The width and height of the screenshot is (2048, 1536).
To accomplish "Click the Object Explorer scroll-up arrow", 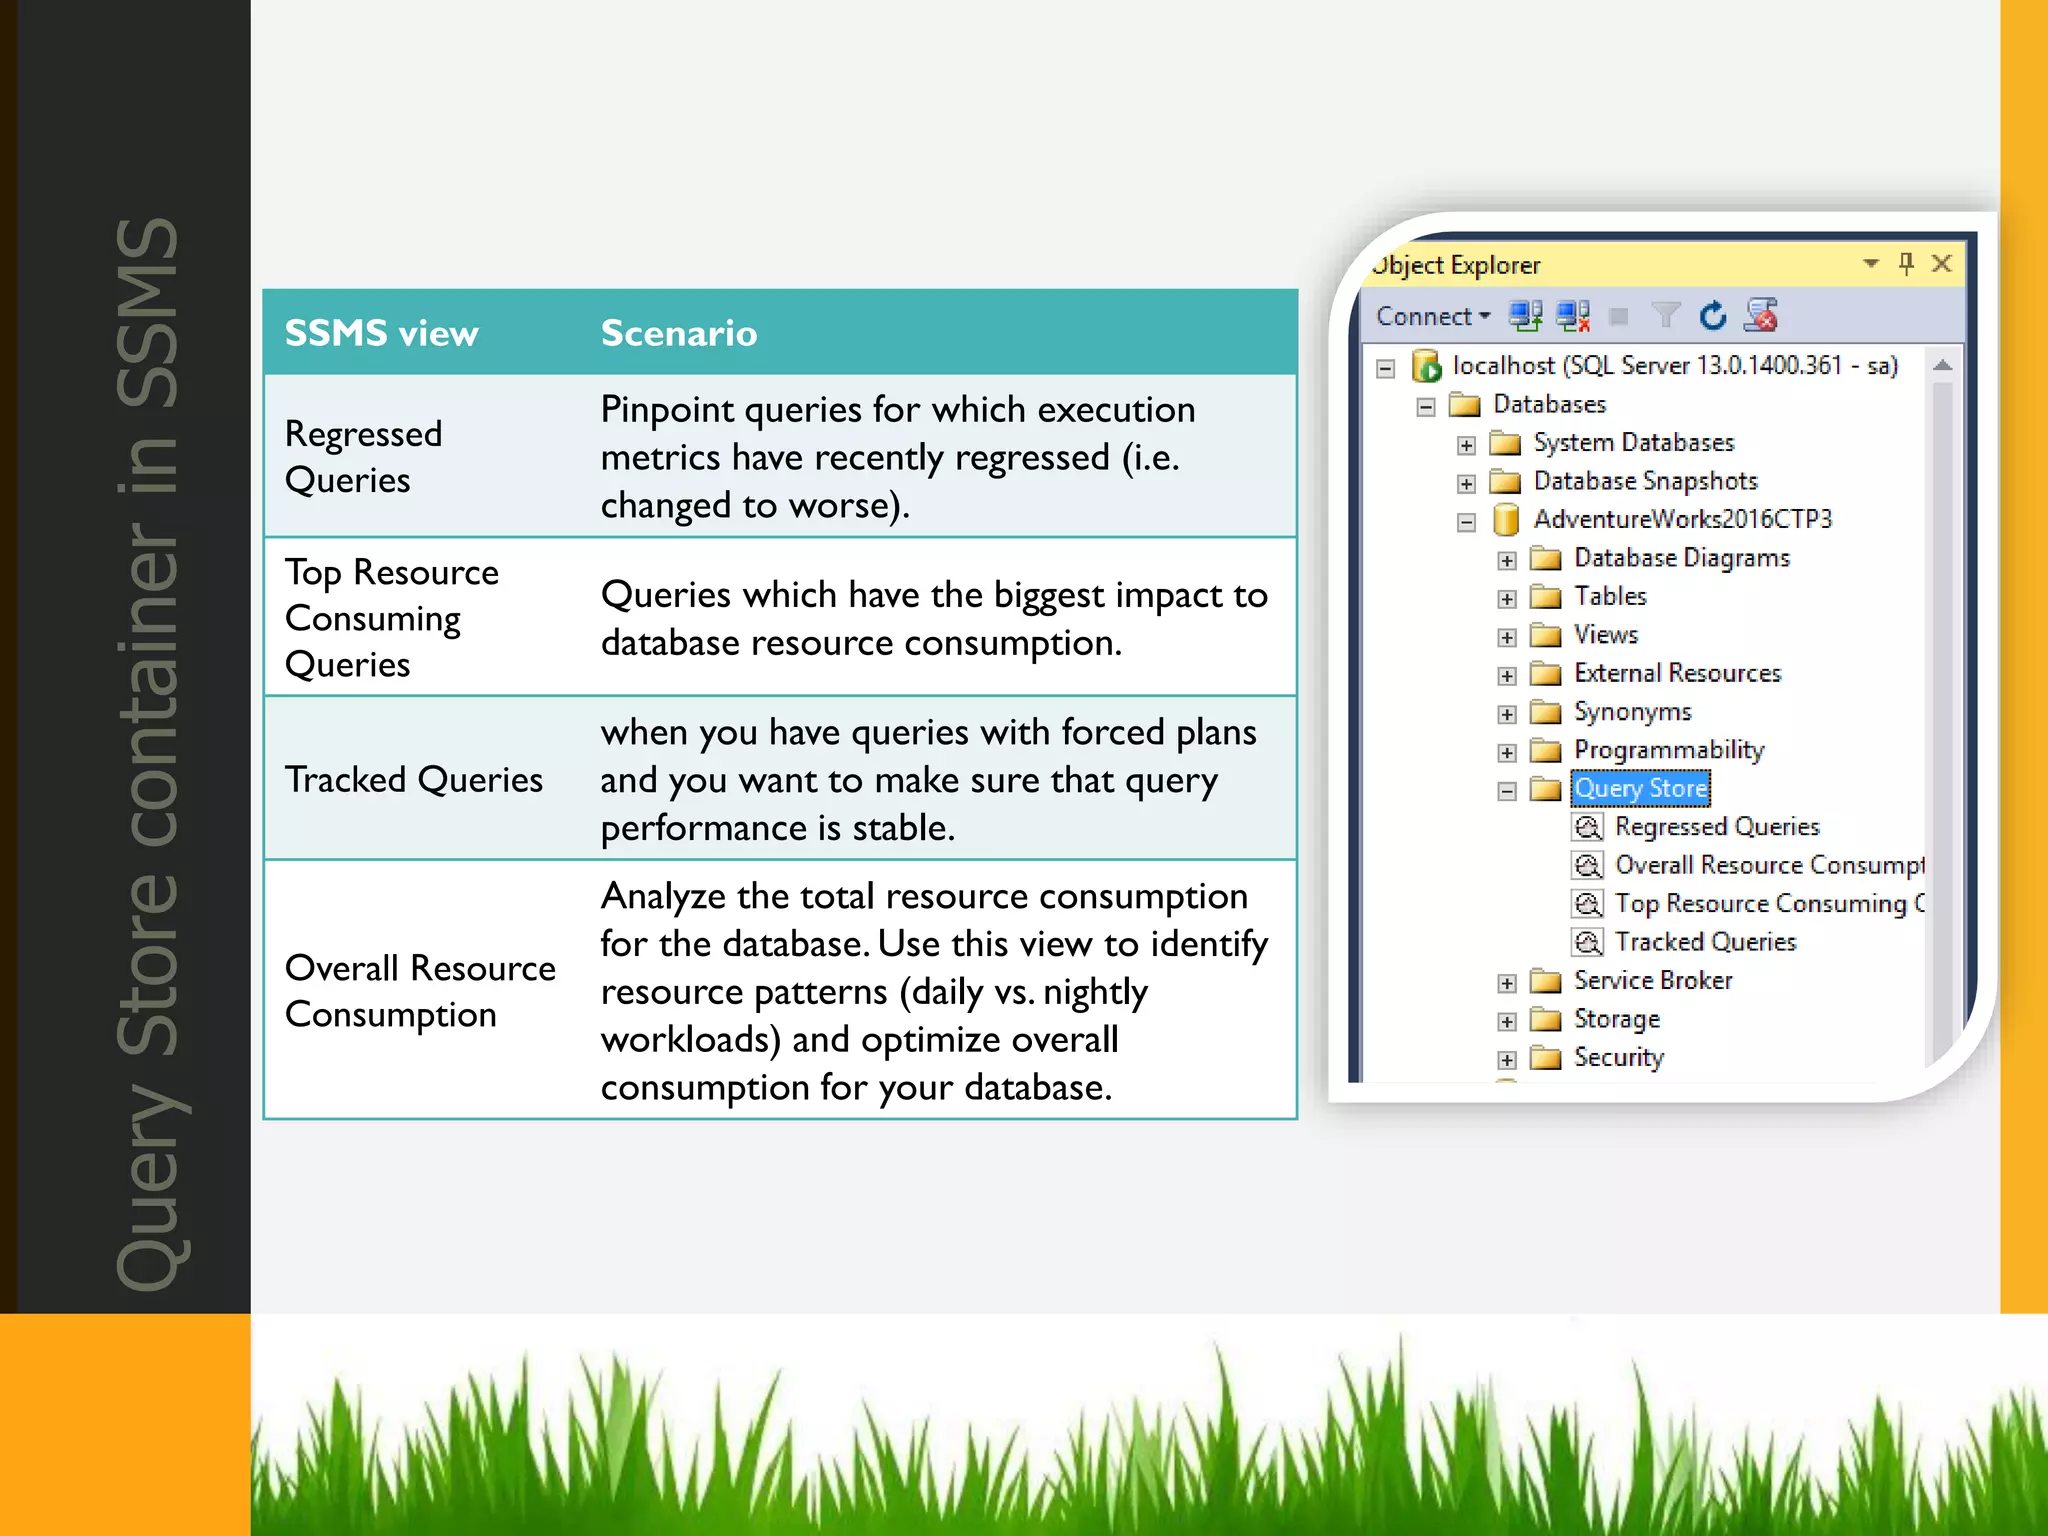I will pos(1942,366).
